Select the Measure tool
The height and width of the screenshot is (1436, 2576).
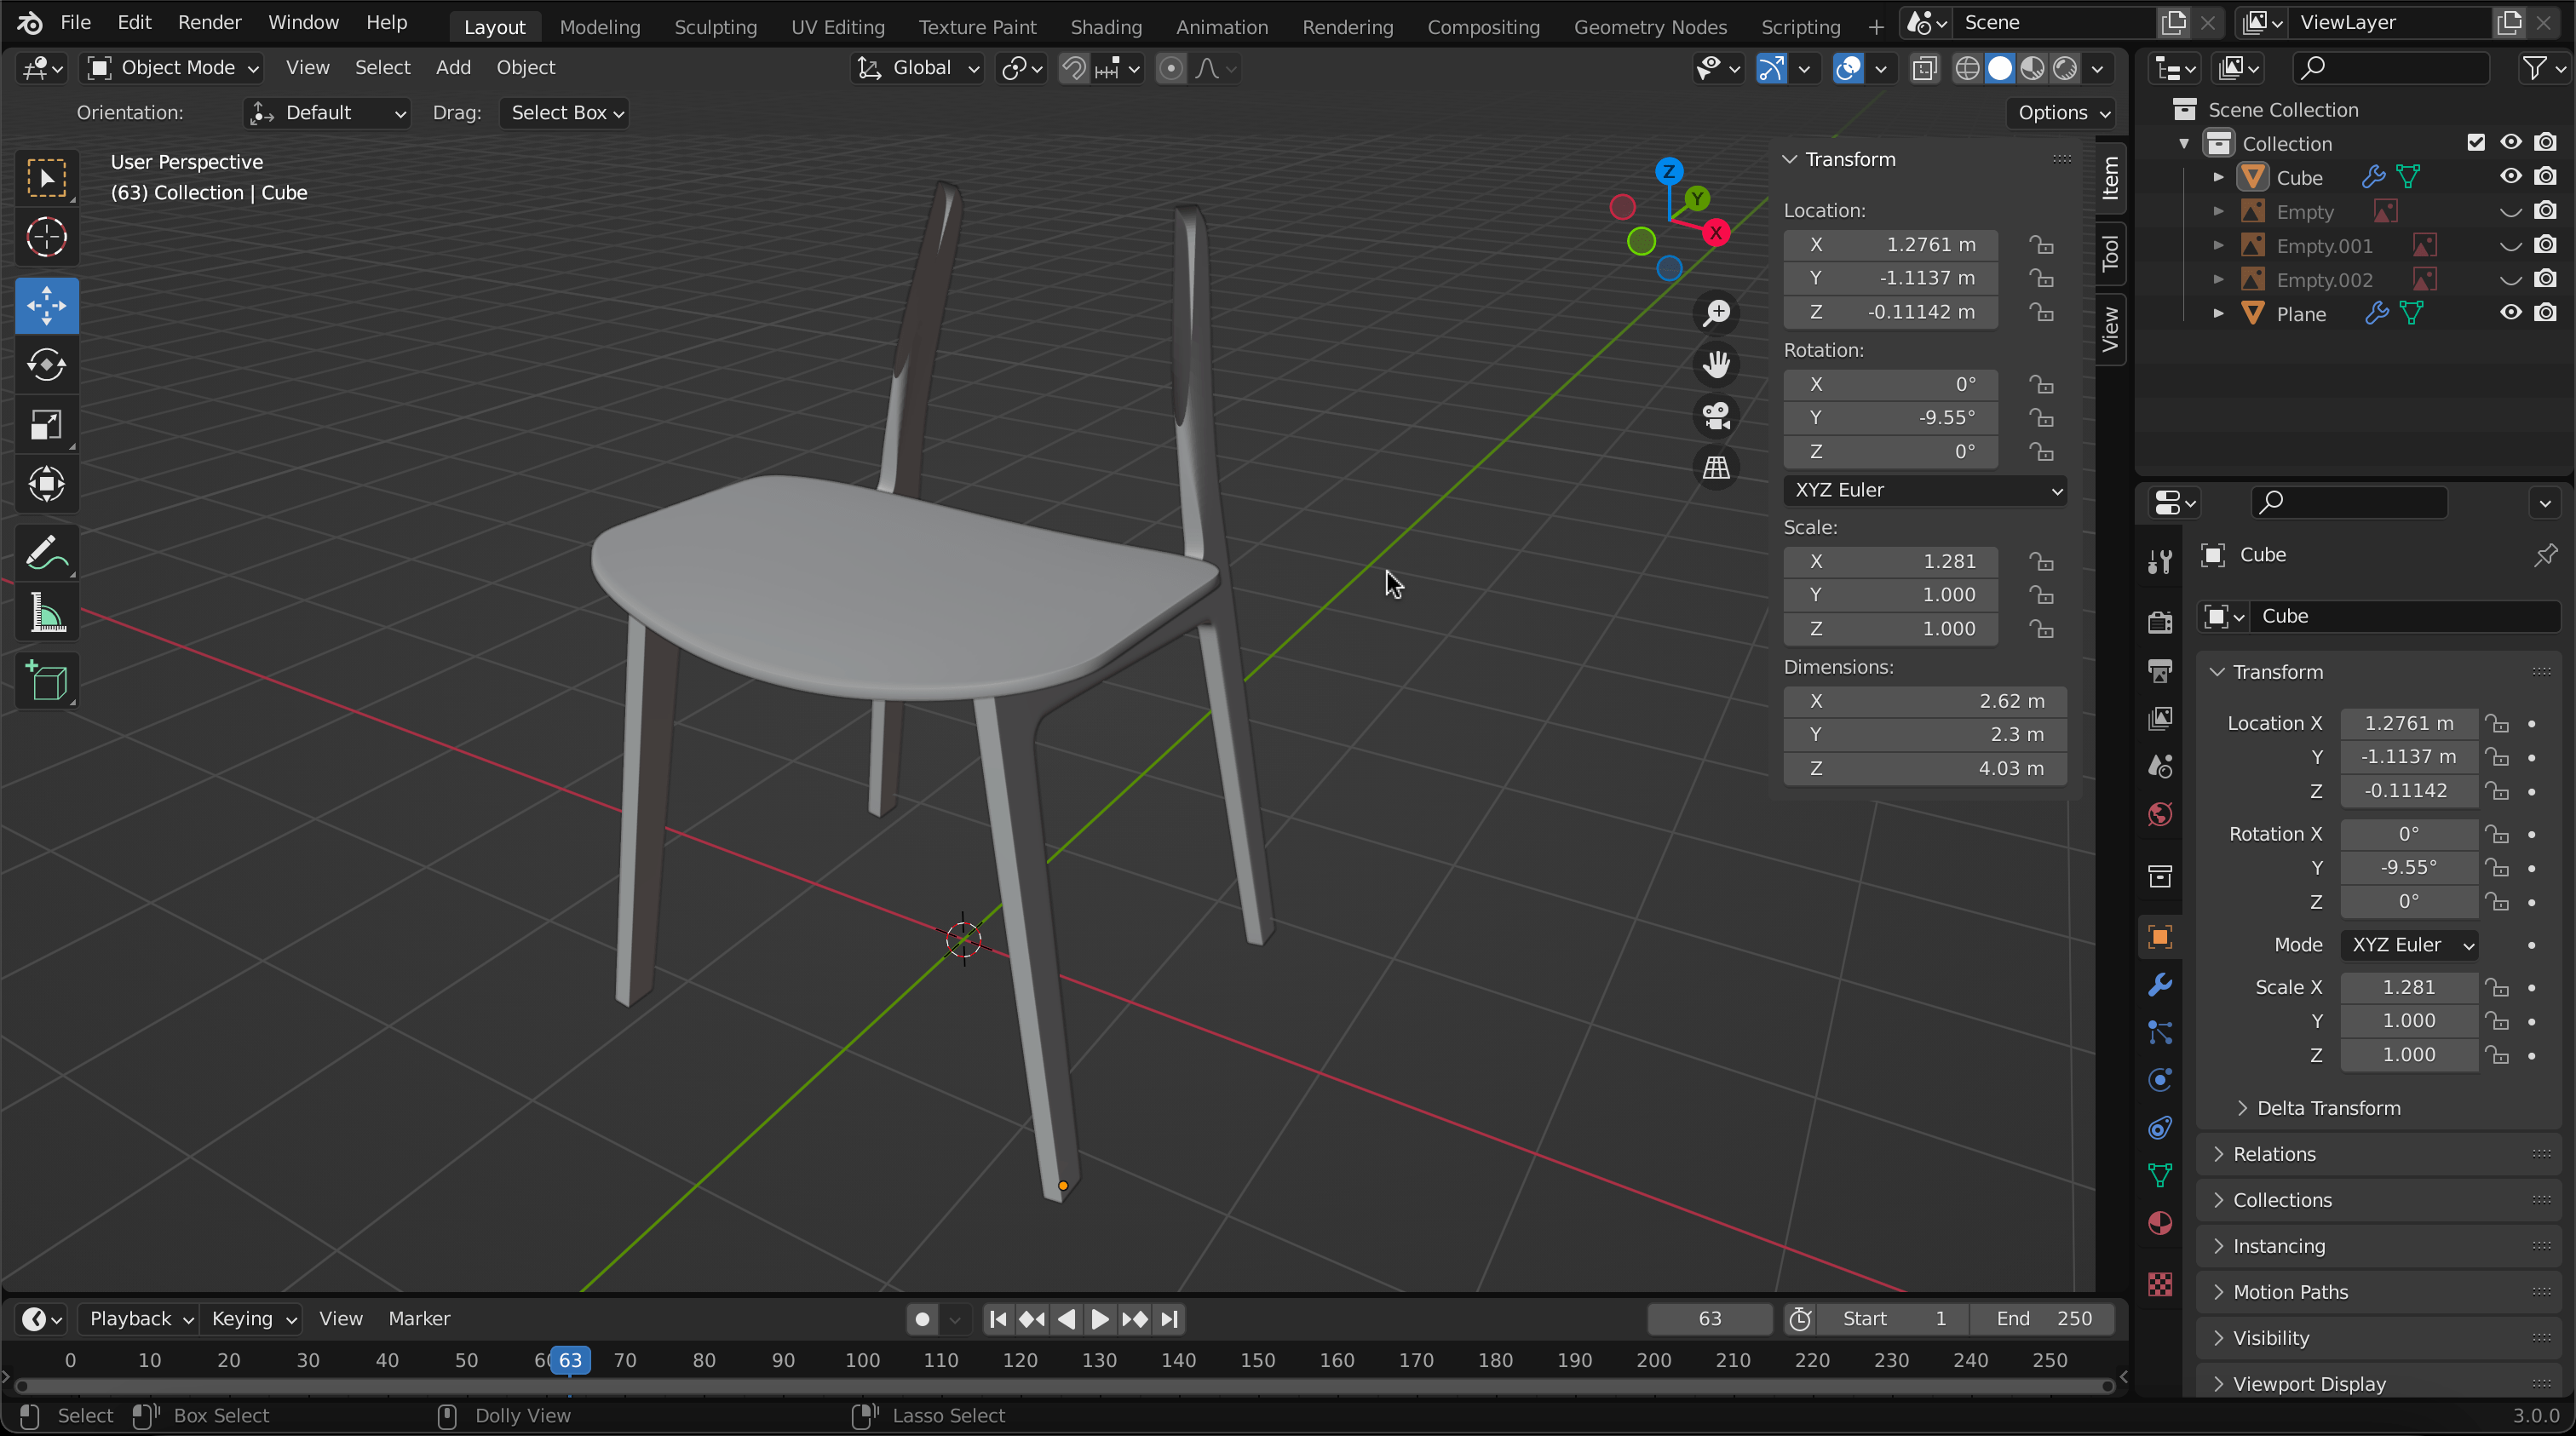[x=46, y=612]
